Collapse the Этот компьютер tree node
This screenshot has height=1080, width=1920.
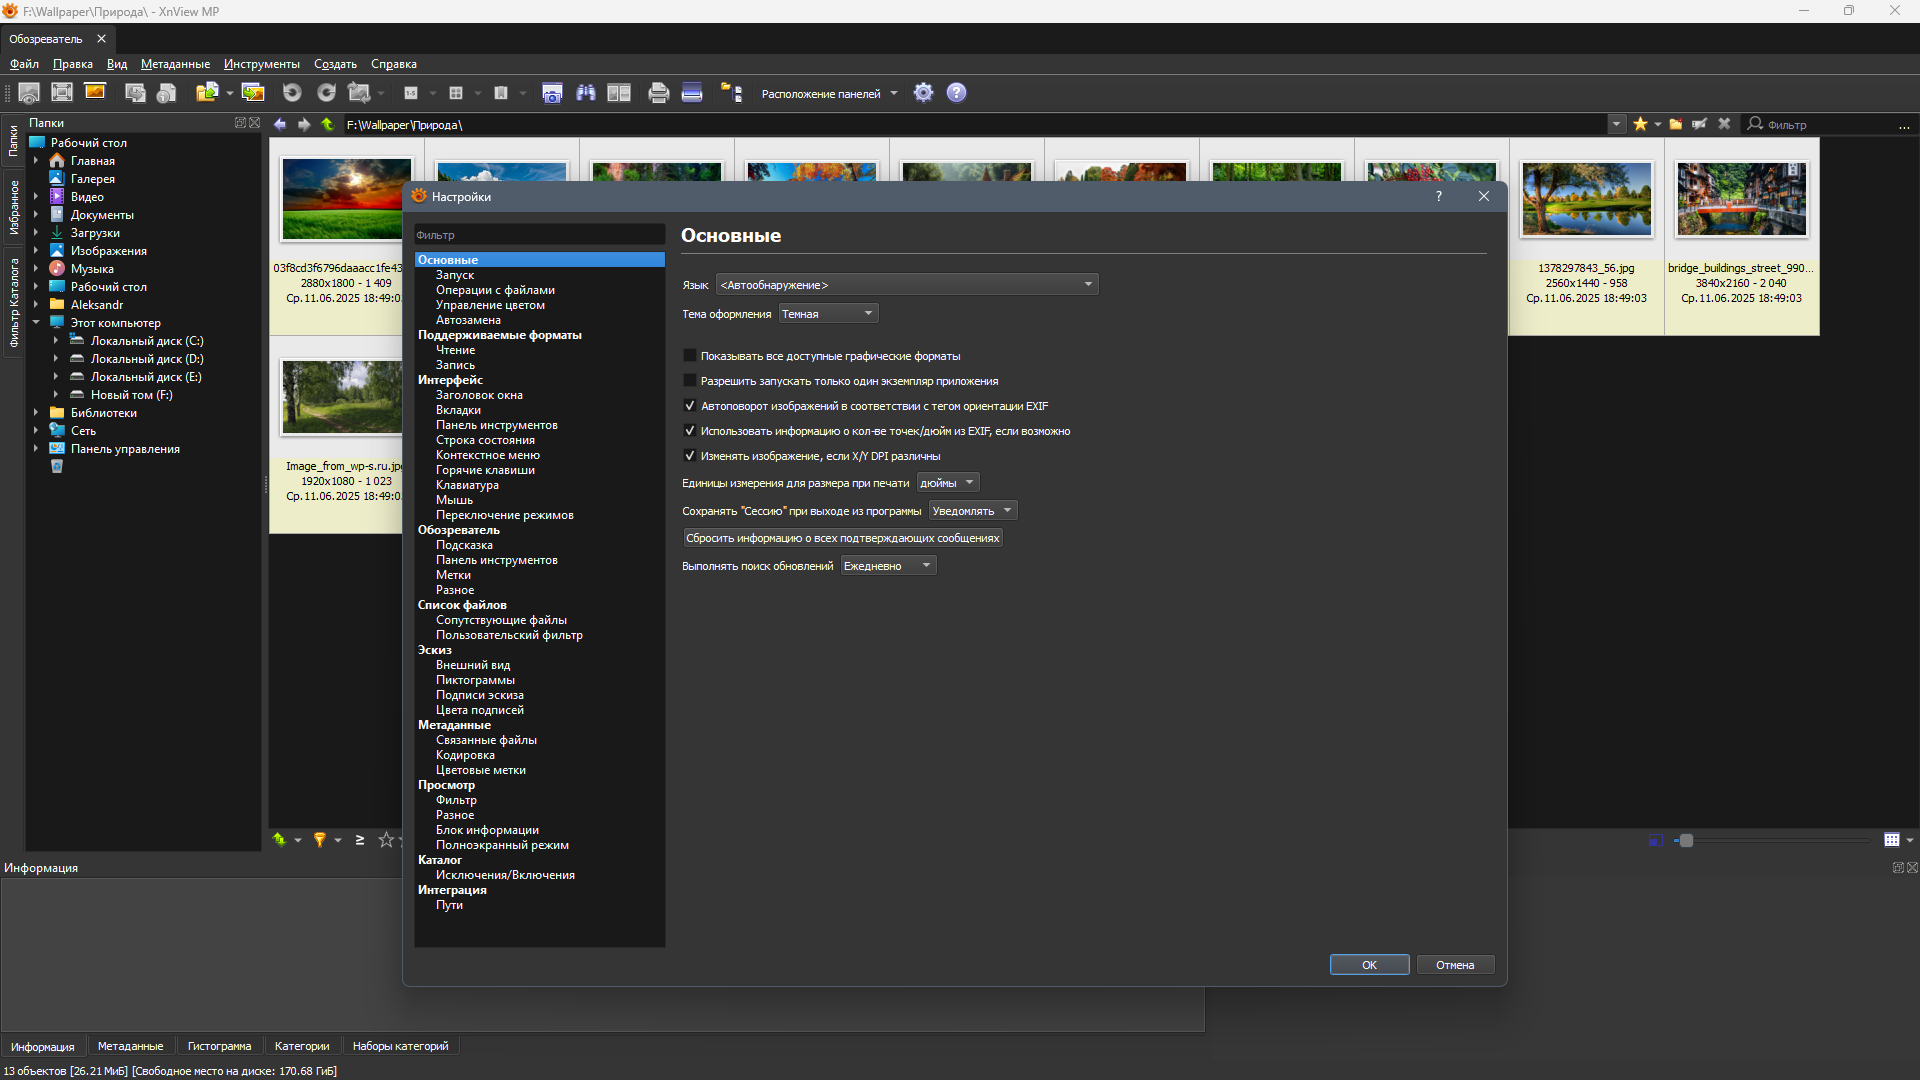tap(36, 323)
